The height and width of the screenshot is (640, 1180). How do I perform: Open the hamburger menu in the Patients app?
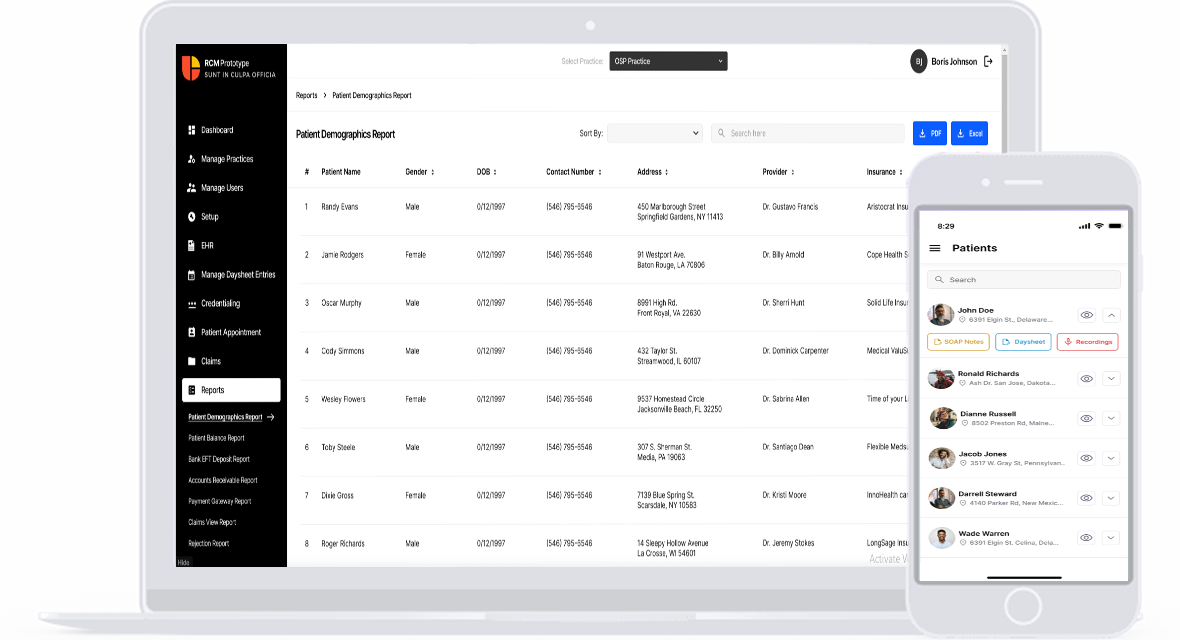[x=935, y=248]
